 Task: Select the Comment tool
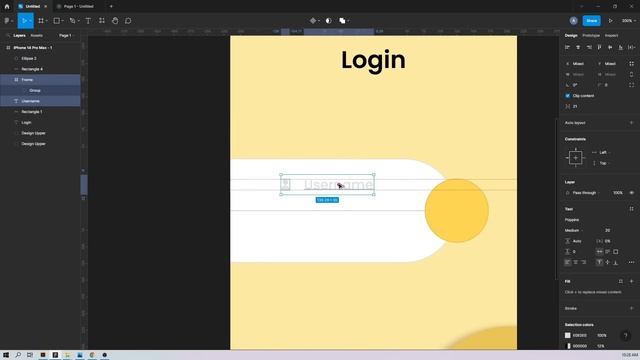128,21
